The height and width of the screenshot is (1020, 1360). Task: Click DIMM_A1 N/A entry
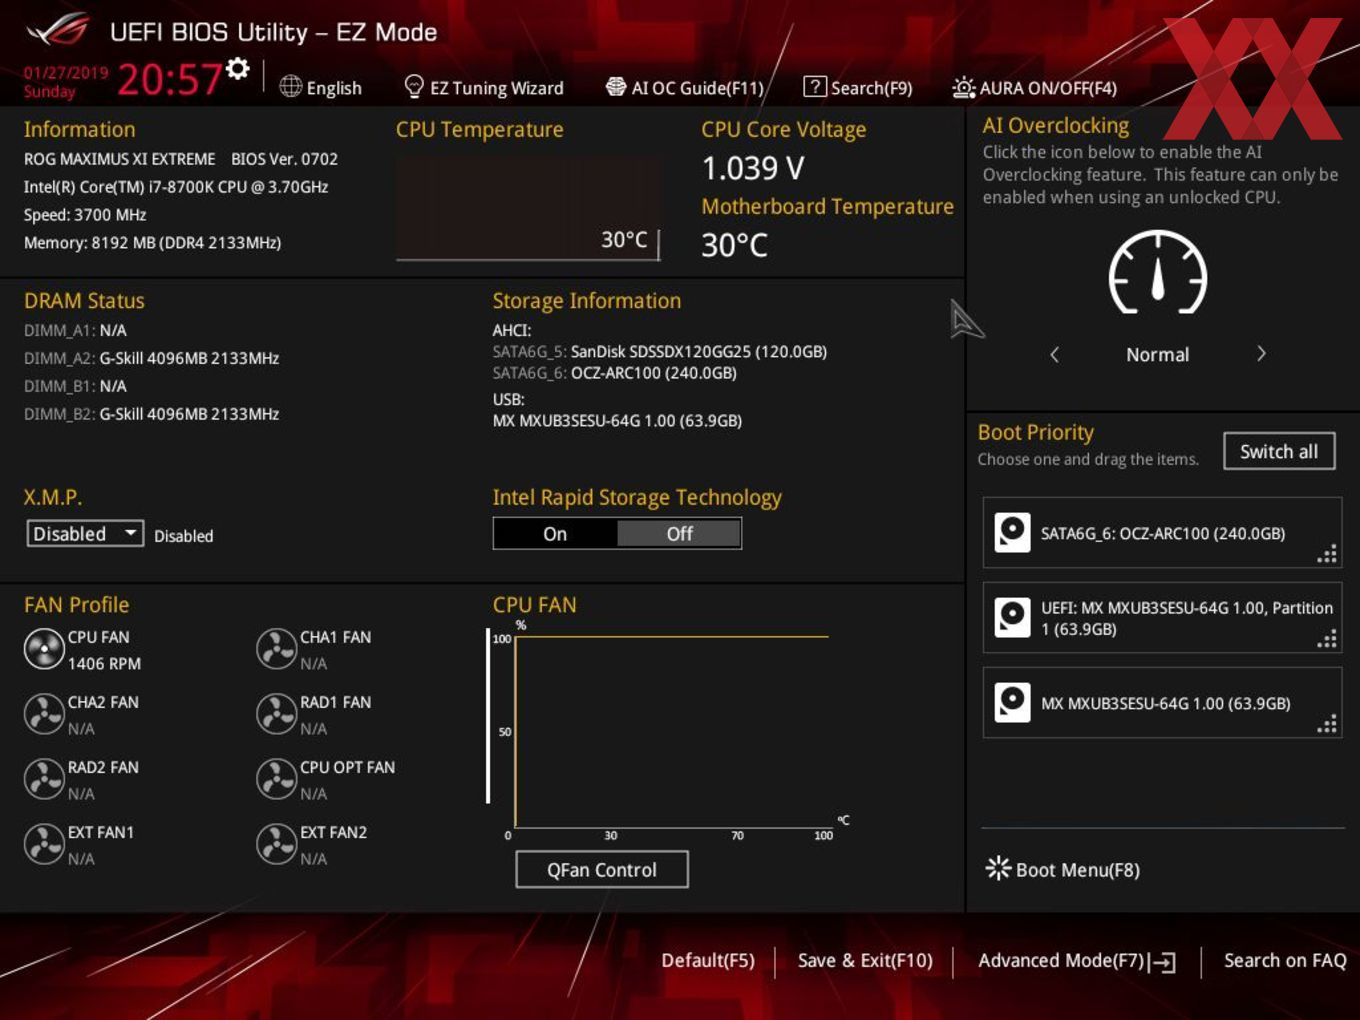(x=75, y=330)
